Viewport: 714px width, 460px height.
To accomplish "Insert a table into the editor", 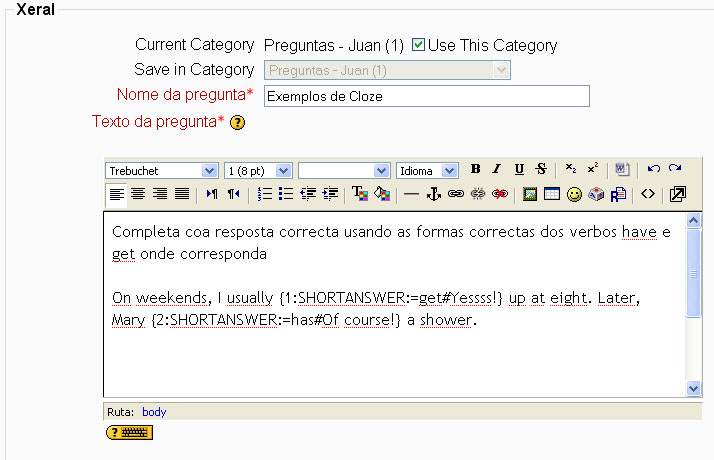I will pos(552,194).
